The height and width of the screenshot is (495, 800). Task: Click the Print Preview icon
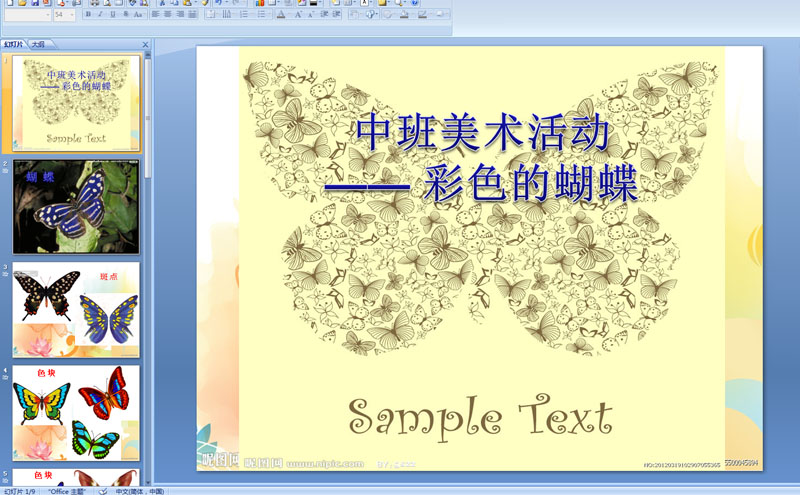click(x=108, y=2)
